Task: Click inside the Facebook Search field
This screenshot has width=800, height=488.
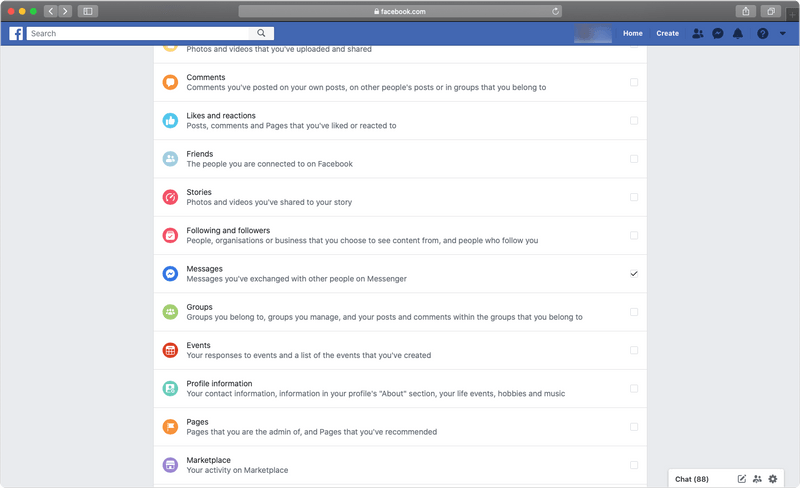Action: pyautogui.click(x=138, y=33)
